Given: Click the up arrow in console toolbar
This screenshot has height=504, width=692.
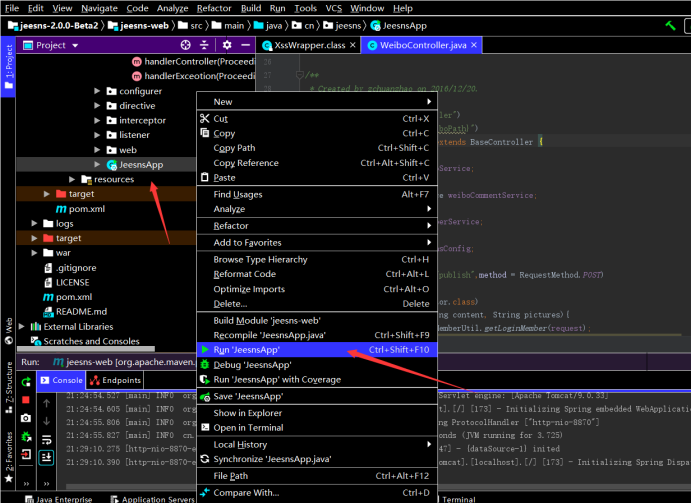Looking at the screenshot, I should coord(46,403).
